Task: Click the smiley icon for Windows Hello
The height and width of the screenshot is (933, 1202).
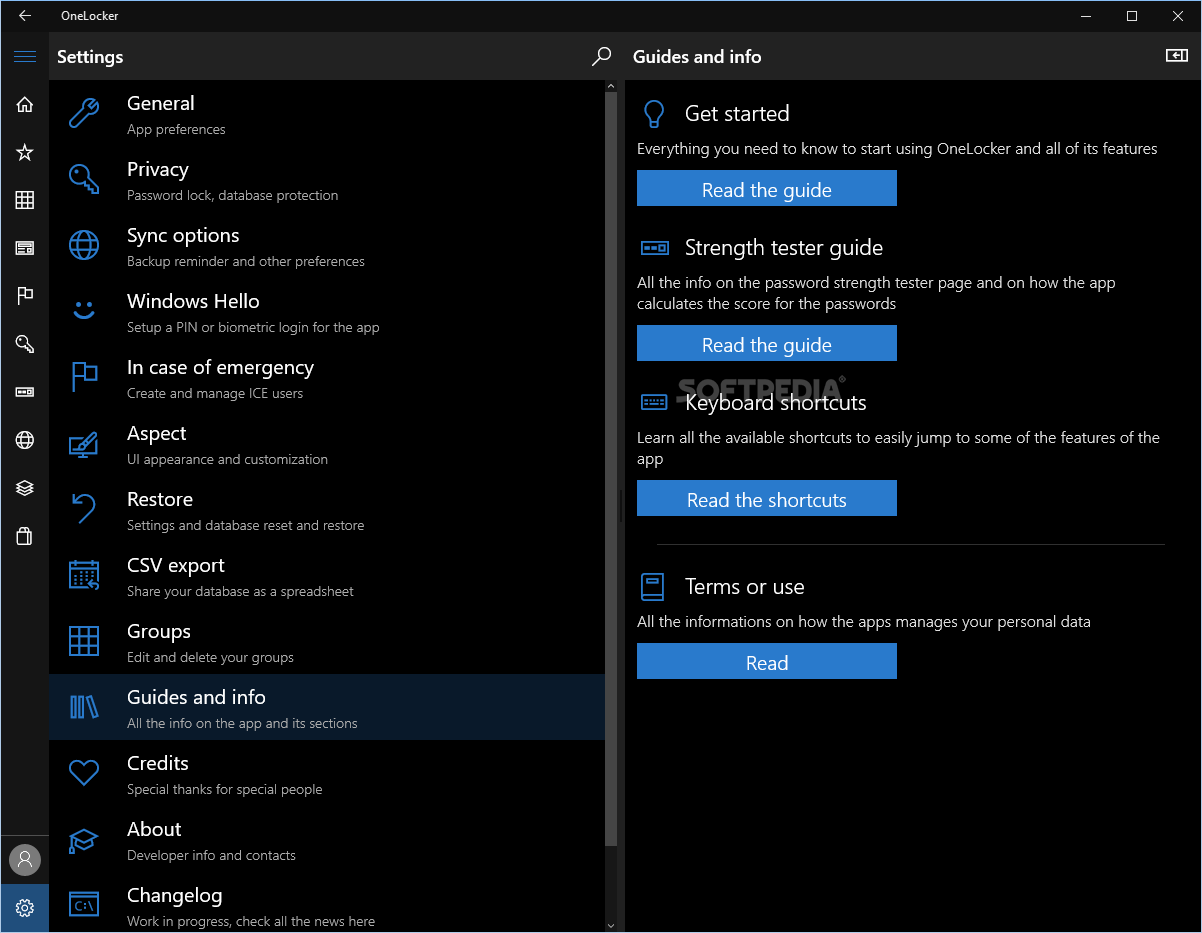Action: click(x=84, y=311)
